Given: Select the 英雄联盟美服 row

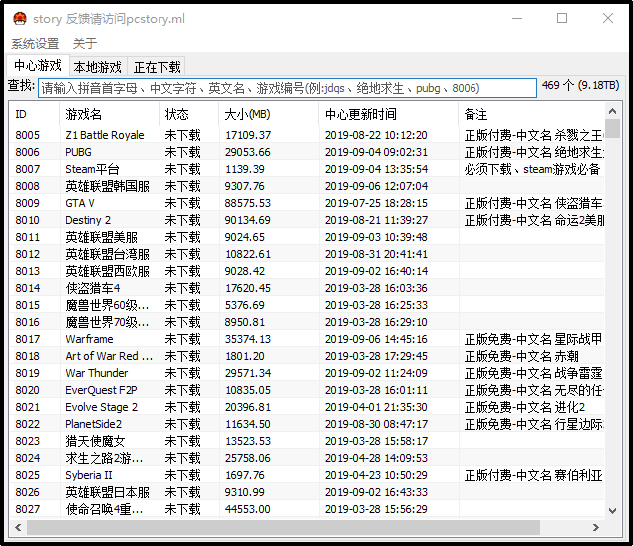Looking at the screenshot, I should [x=307, y=237].
